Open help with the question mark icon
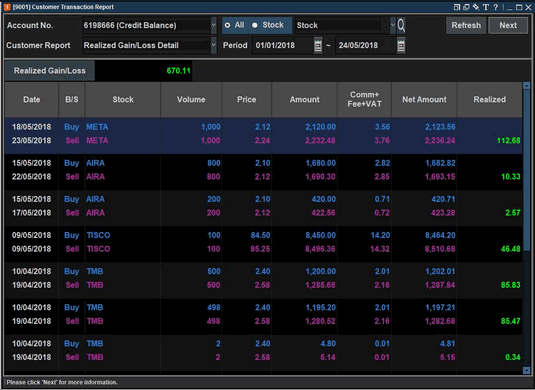Viewport: 535px width, 390px height. [495, 7]
